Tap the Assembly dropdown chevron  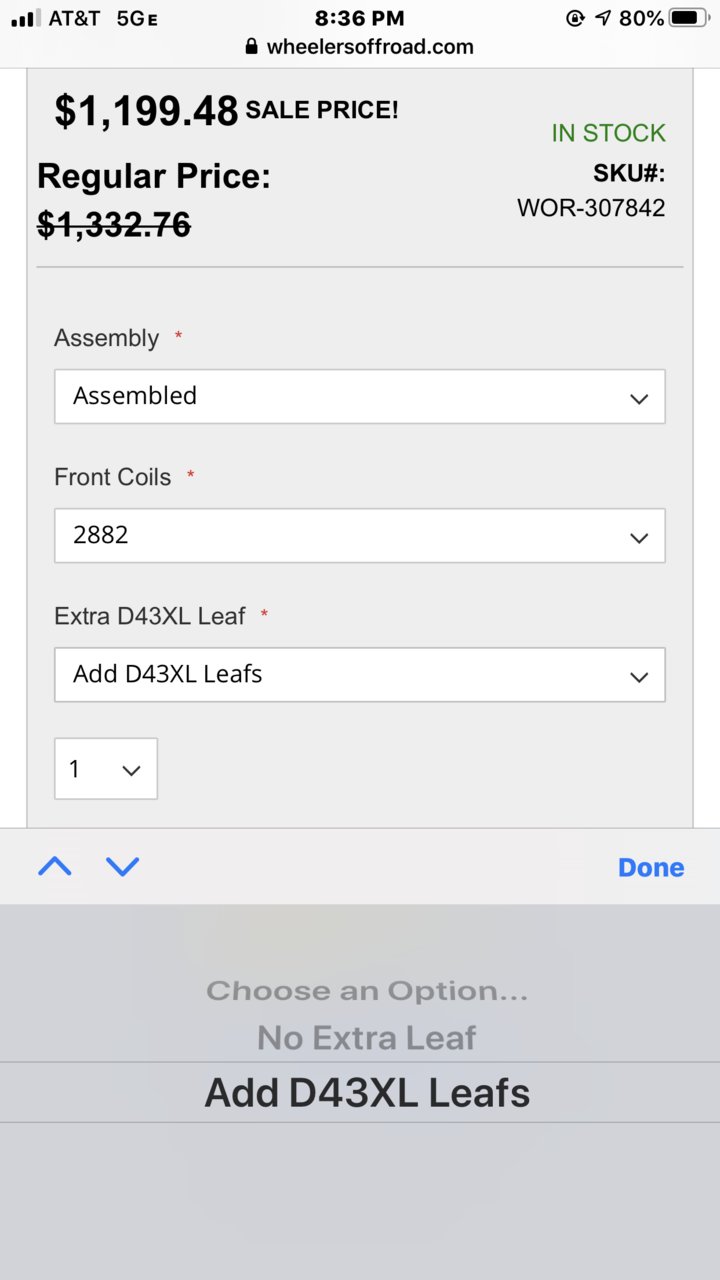point(639,398)
